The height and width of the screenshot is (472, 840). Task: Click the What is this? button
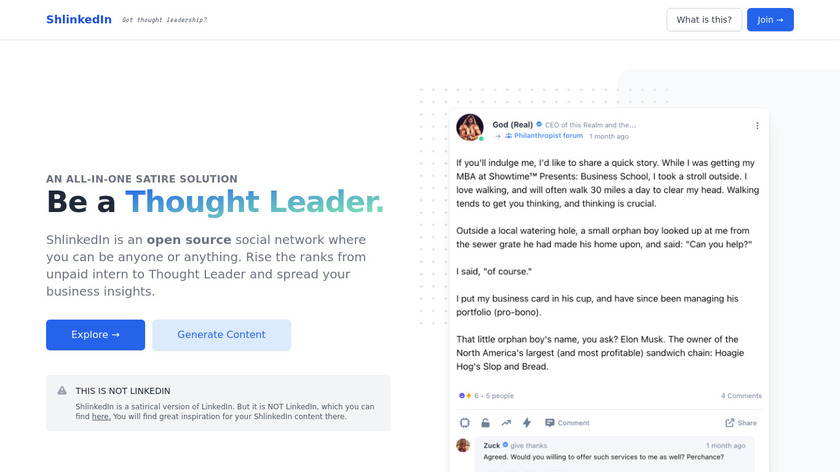(x=704, y=20)
